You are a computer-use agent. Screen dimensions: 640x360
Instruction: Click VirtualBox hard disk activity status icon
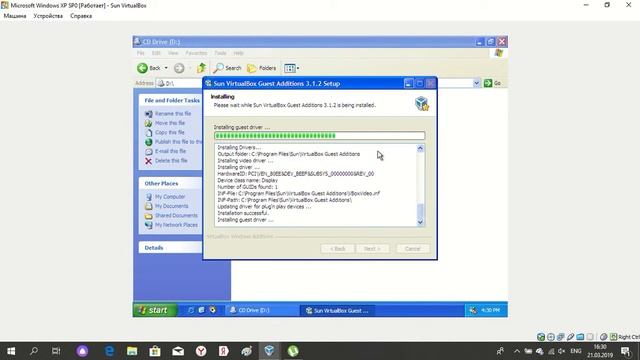point(541,337)
